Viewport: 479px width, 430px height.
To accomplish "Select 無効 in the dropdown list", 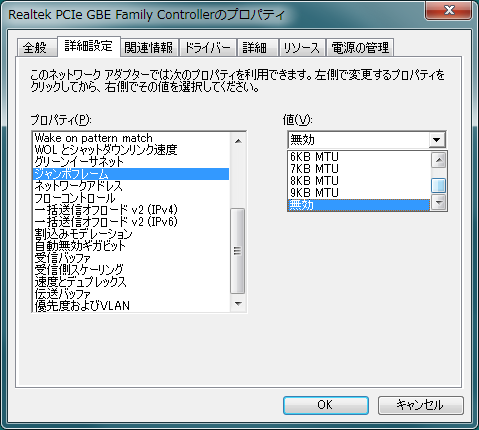I will click(x=358, y=205).
